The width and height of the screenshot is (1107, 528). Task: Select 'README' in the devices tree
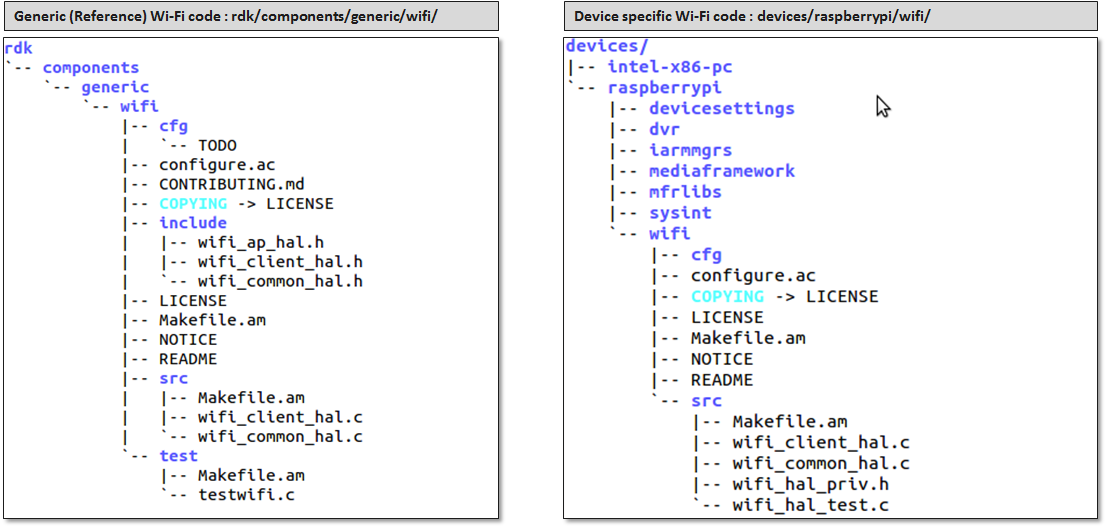[x=722, y=380]
